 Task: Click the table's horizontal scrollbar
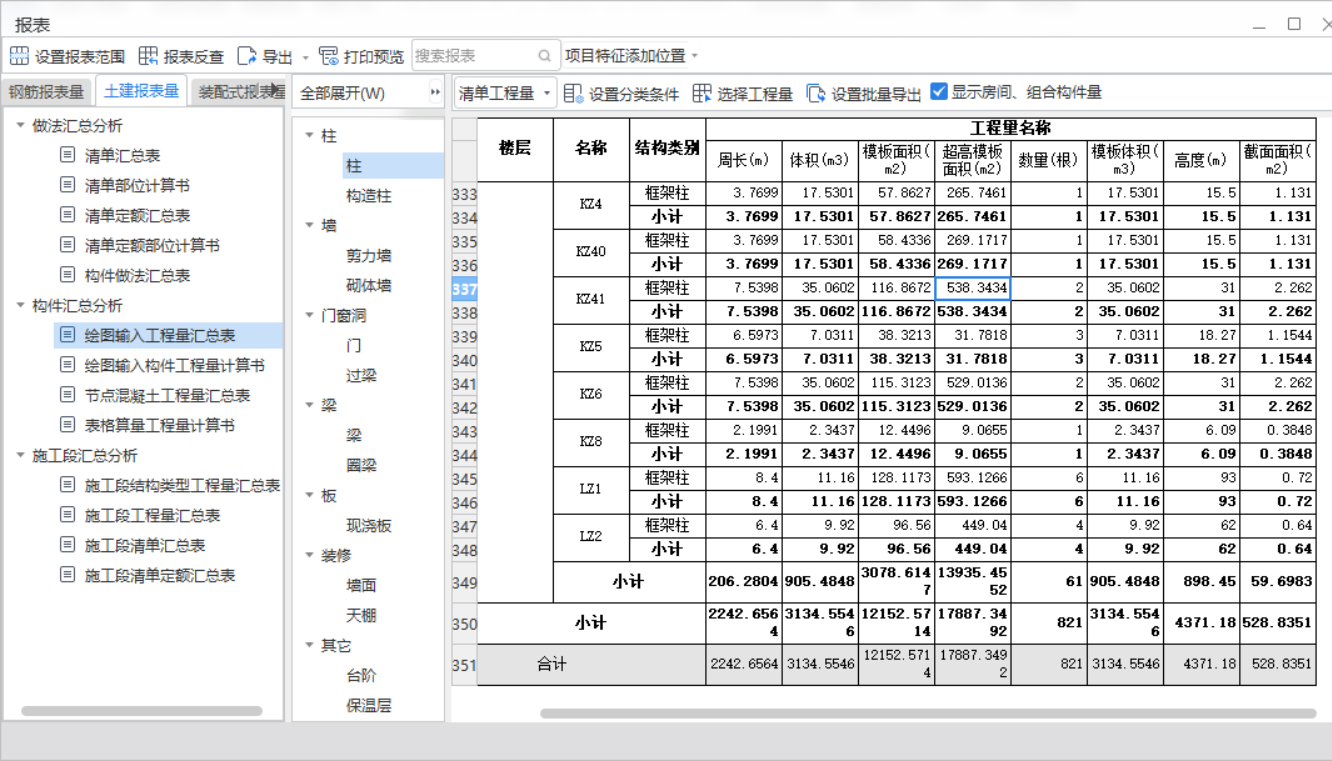[x=928, y=714]
